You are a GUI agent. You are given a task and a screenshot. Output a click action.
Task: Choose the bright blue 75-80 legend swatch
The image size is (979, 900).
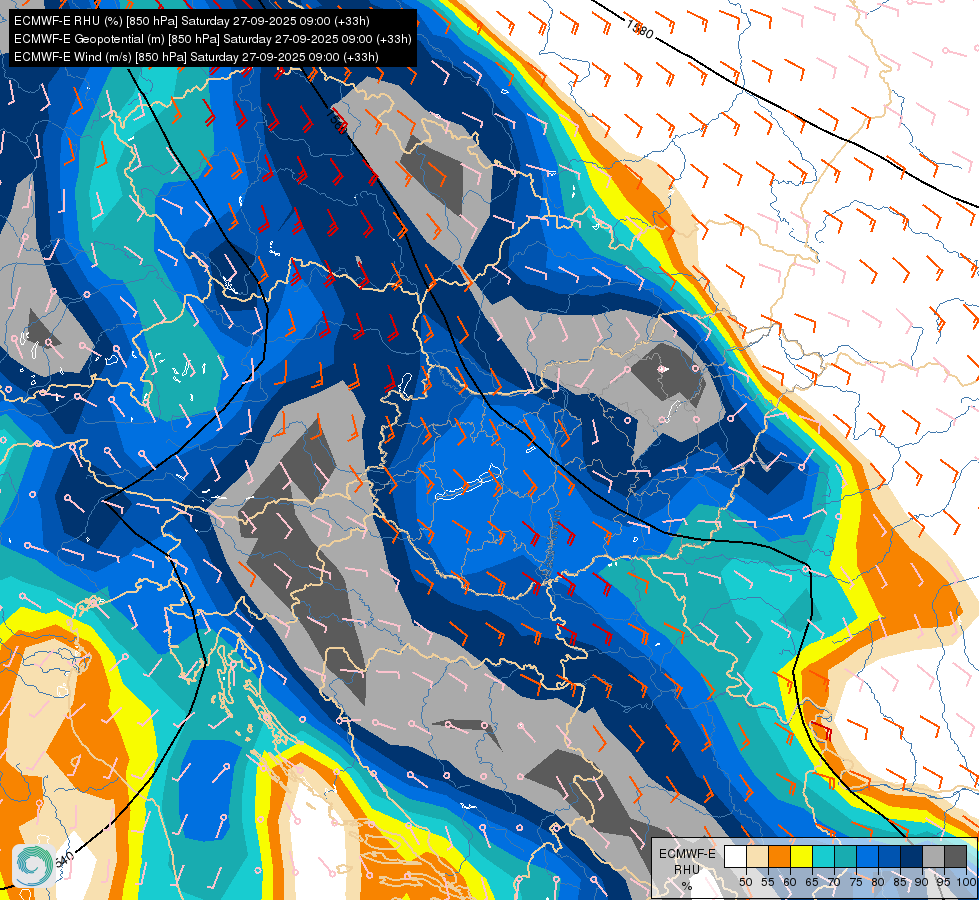pyautogui.click(x=867, y=856)
